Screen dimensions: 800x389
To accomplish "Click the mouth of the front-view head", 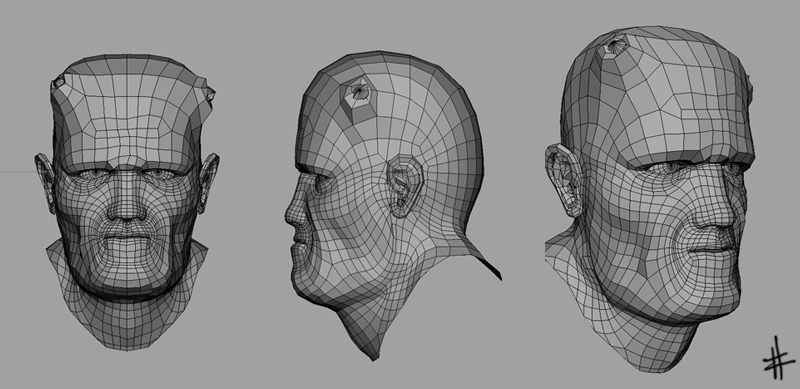I will (x=125, y=239).
